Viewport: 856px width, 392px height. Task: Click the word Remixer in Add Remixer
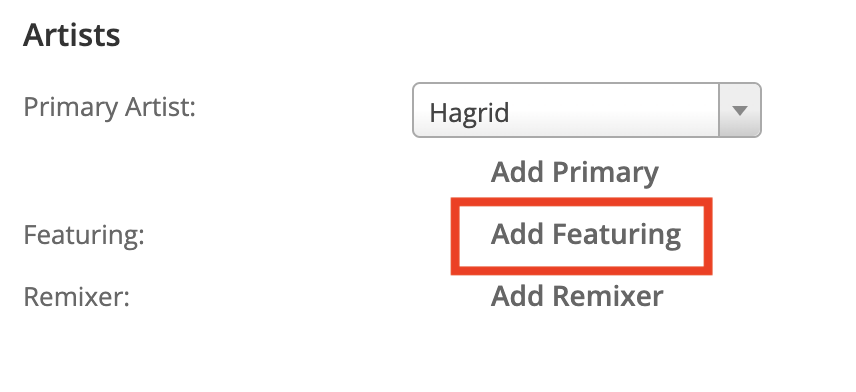tap(607, 296)
